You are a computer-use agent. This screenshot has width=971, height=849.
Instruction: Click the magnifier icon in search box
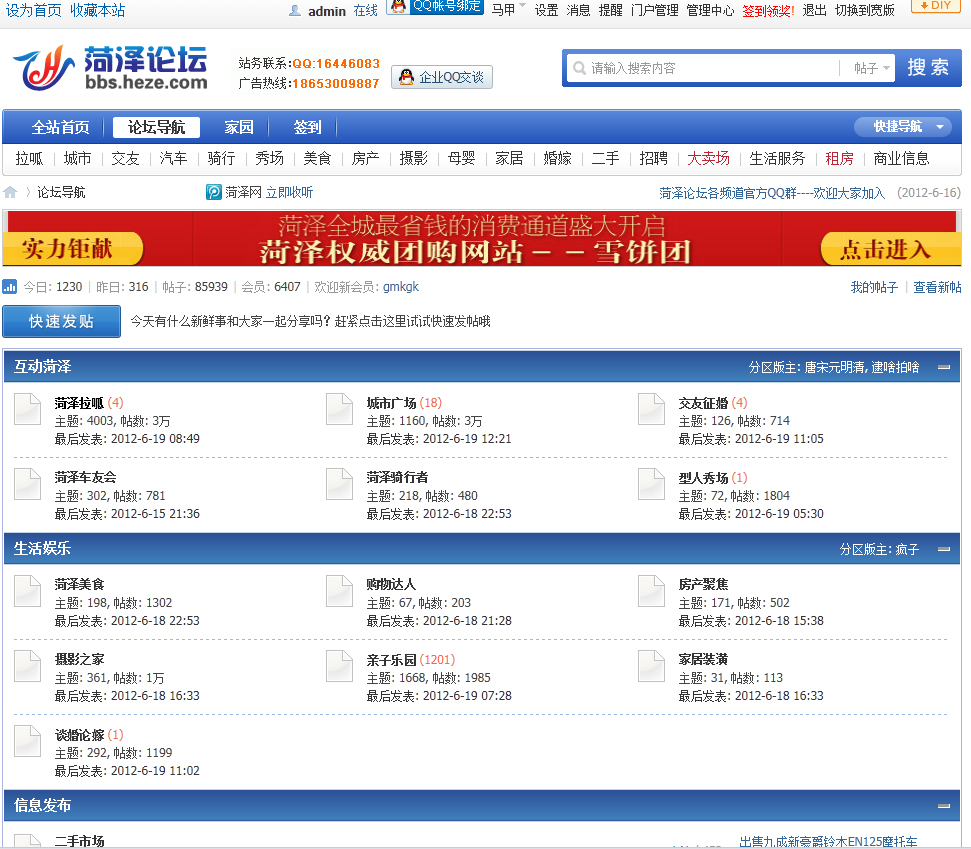coord(579,67)
